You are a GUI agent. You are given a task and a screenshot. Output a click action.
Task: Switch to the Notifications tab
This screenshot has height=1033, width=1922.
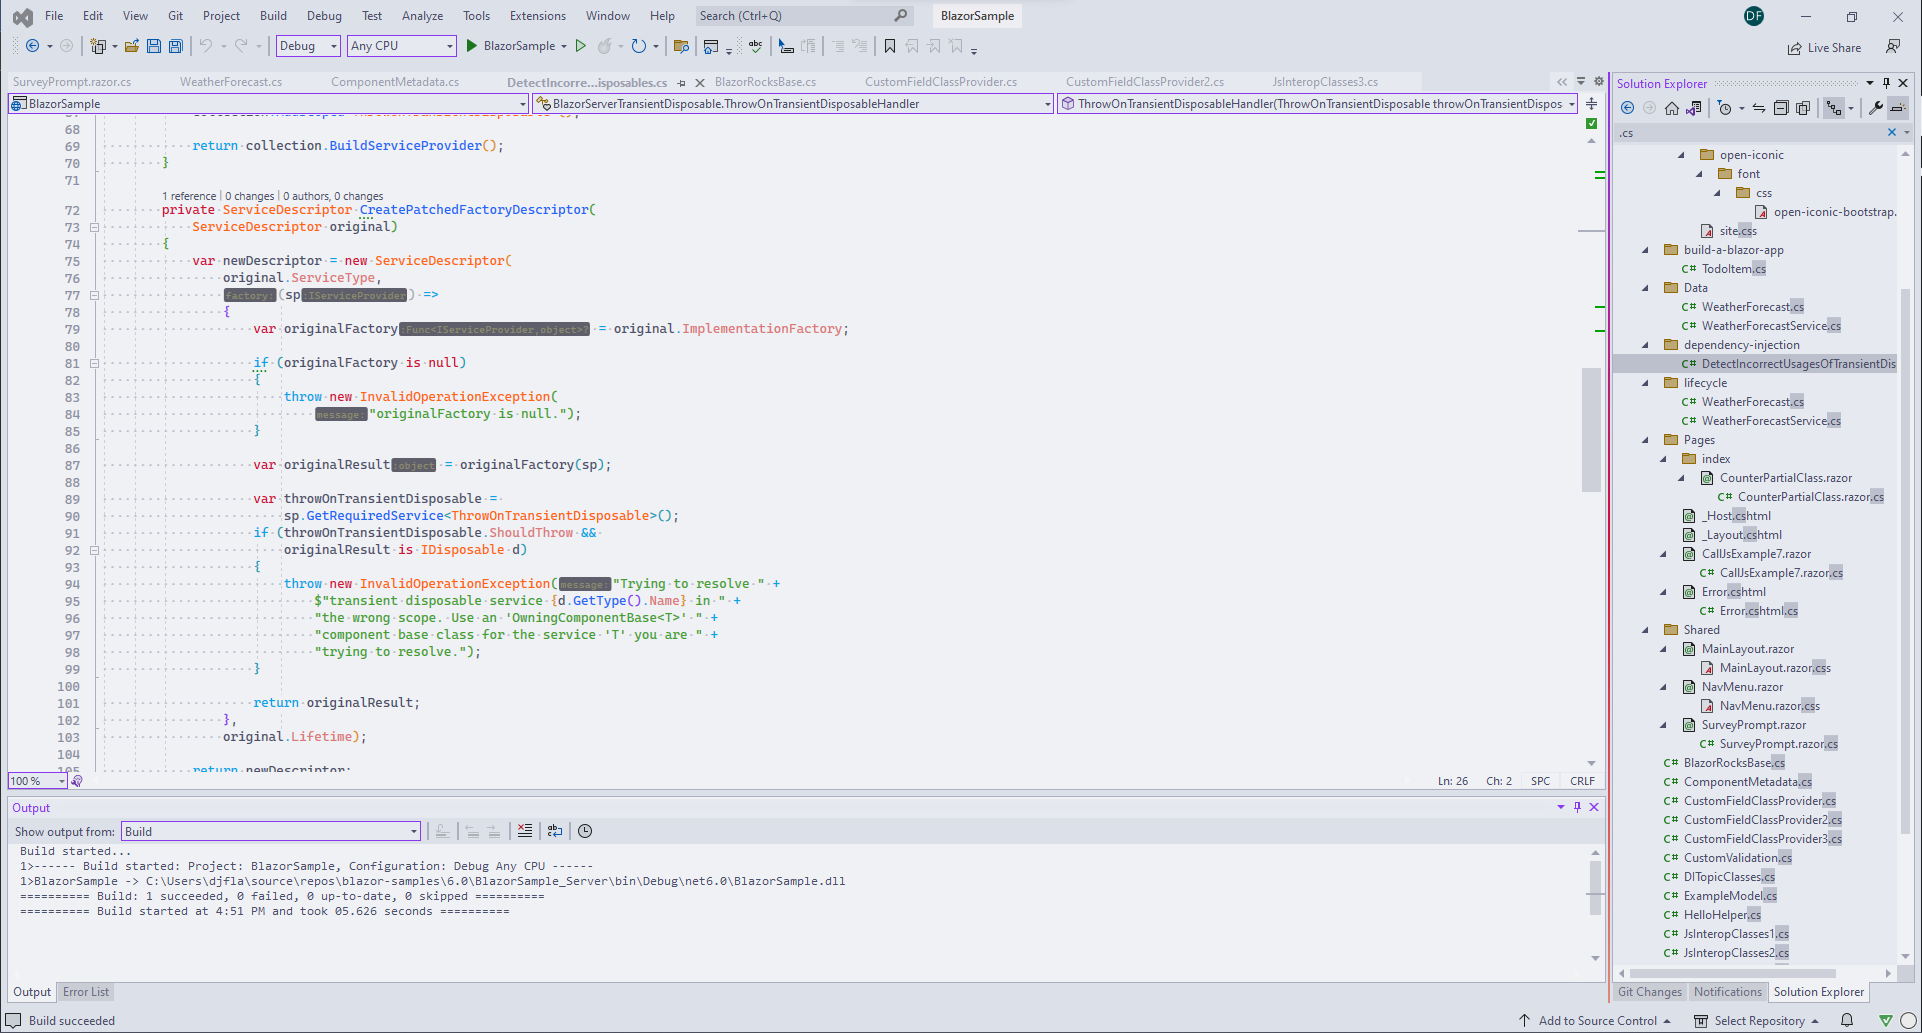[1728, 992]
